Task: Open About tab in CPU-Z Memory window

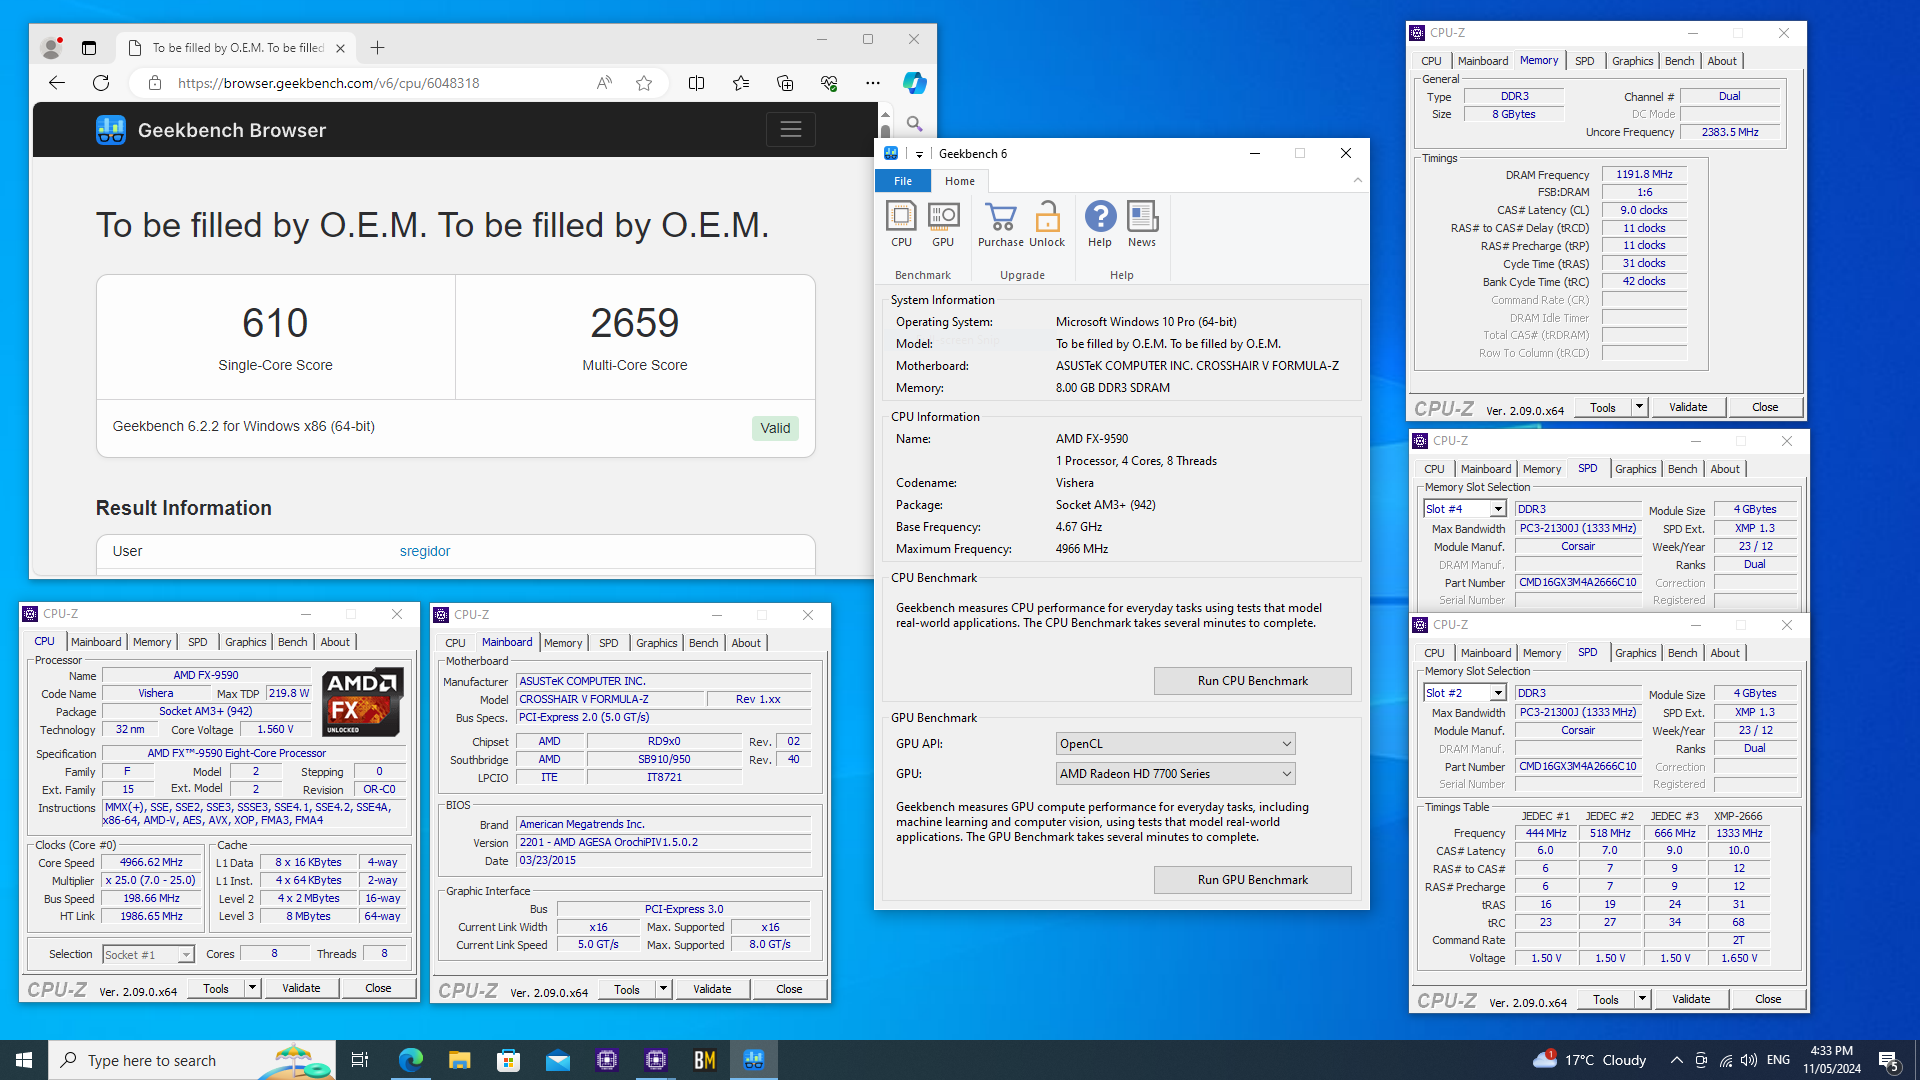Action: [x=1722, y=61]
